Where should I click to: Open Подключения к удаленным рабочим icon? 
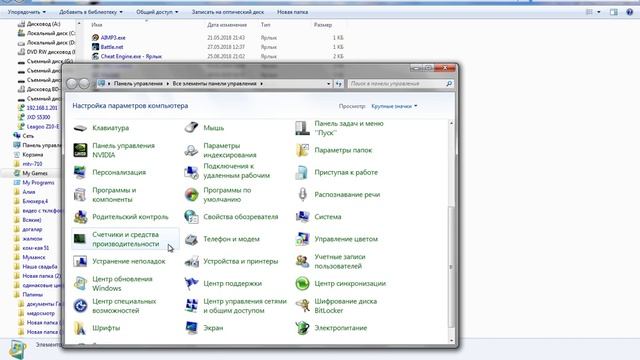coord(191,172)
